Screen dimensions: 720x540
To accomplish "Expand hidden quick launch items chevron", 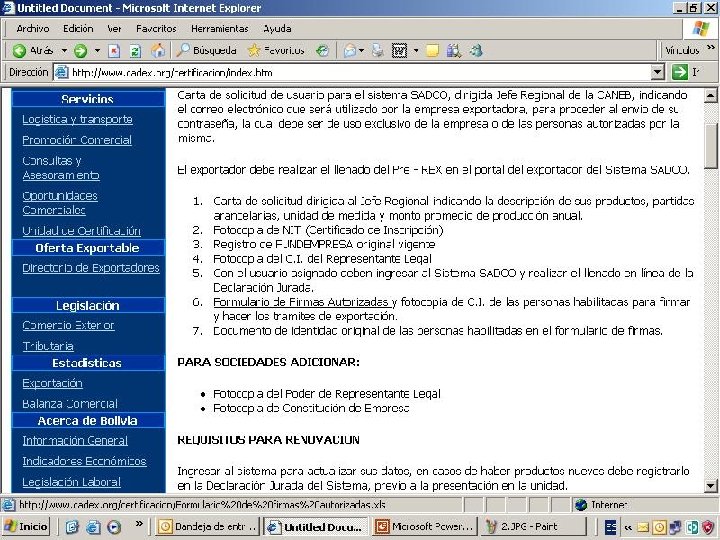I will pos(139,523).
